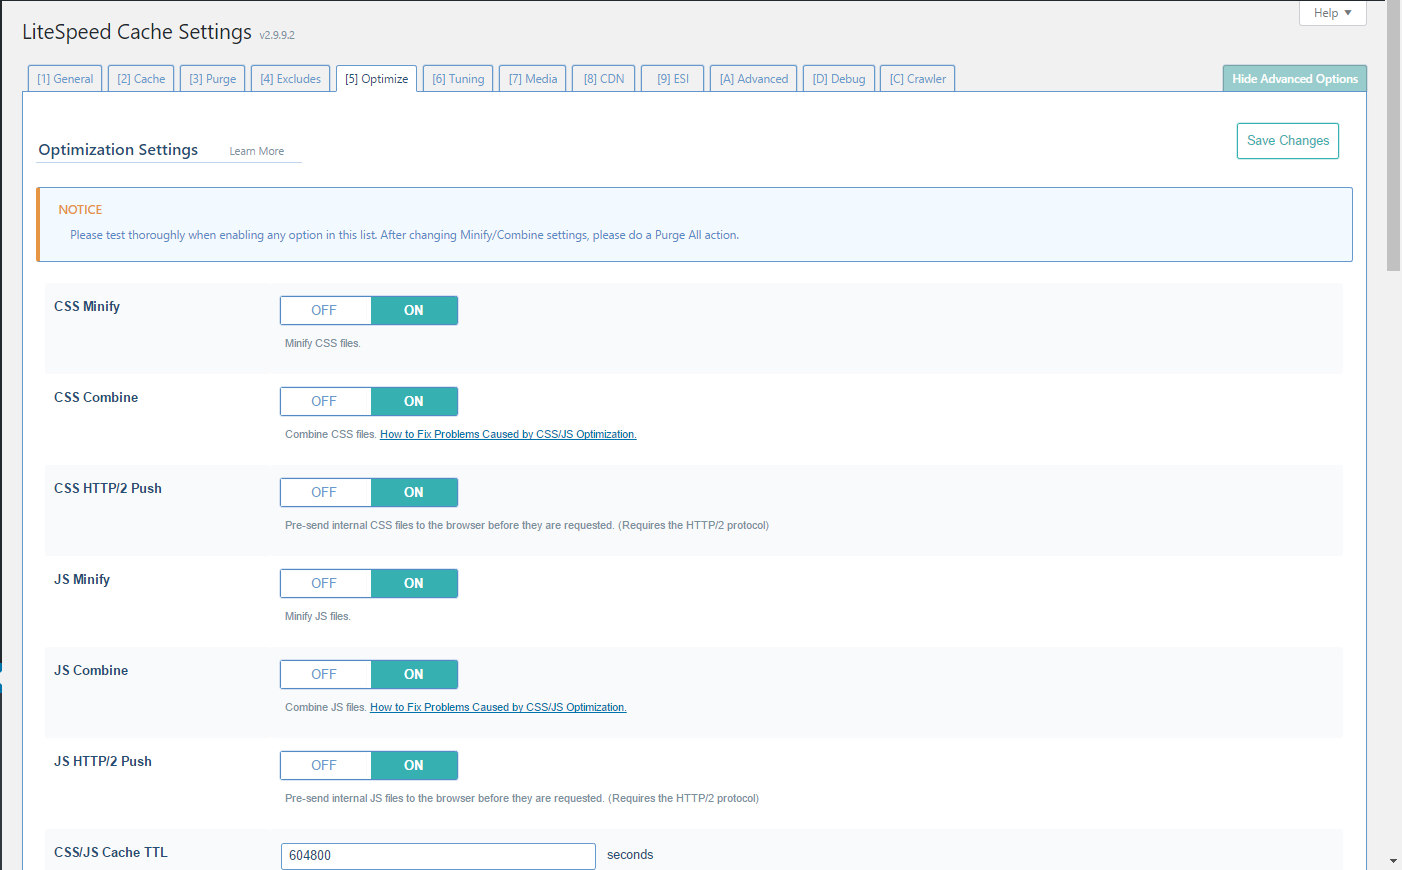The height and width of the screenshot is (870, 1402).
Task: Select the NOTICE heading text
Action: tap(80, 210)
